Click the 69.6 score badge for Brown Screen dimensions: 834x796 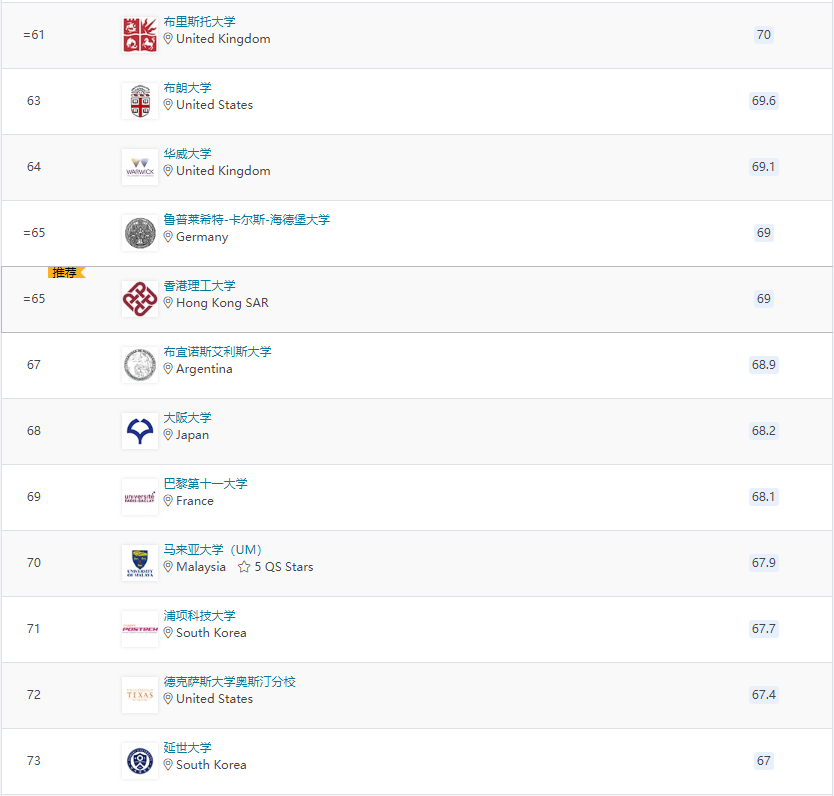click(x=764, y=101)
